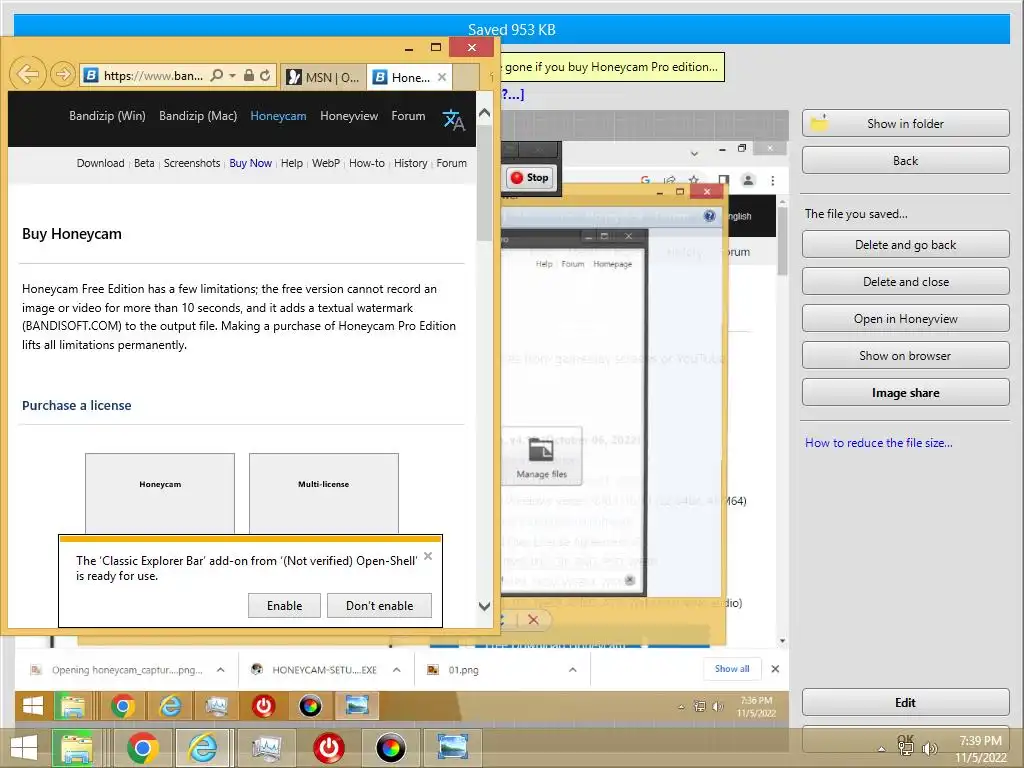Open Bandizip (Win) in site navigation
This screenshot has width=1024, height=768.
point(107,116)
